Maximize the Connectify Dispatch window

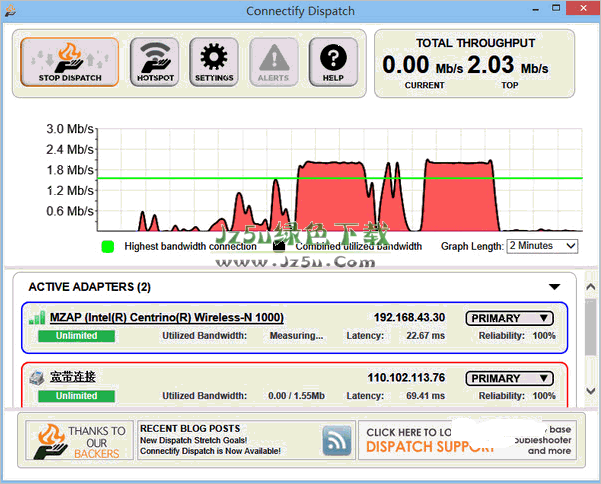click(556, 8)
